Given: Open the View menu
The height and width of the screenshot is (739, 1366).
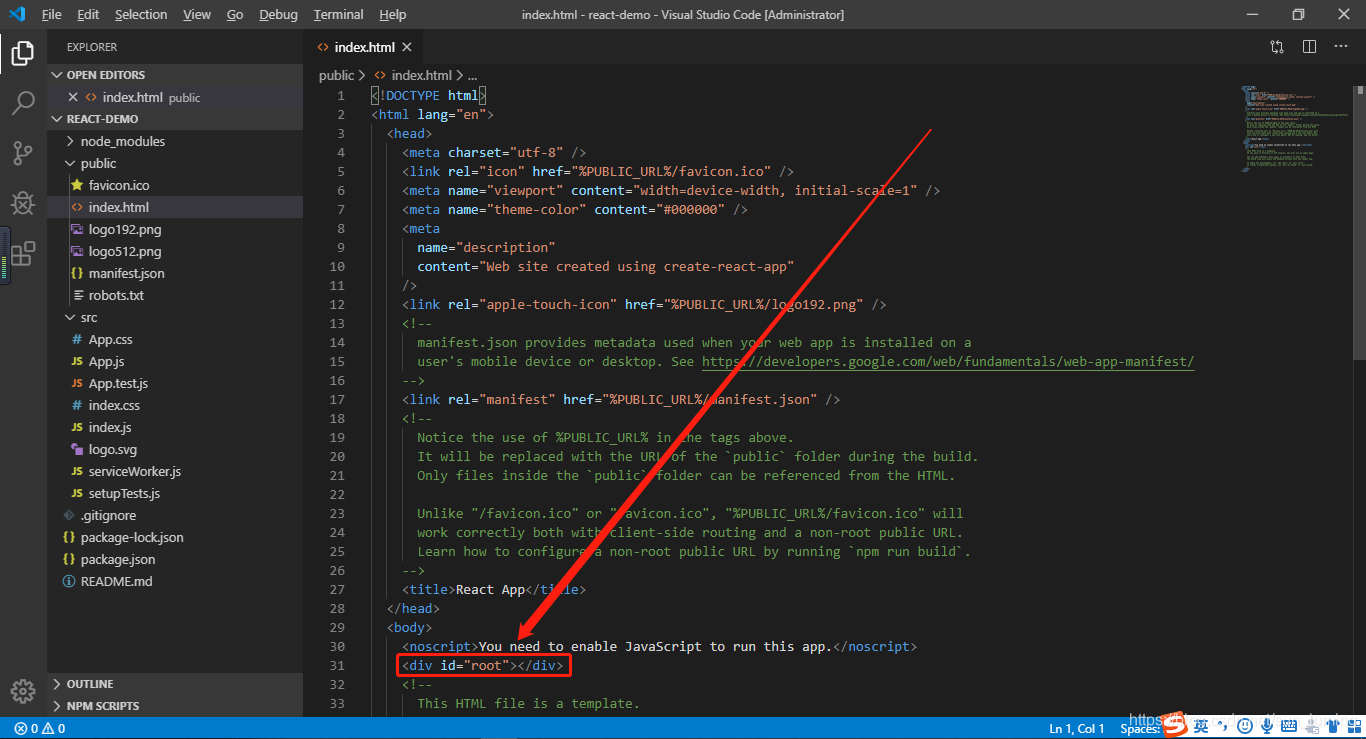Looking at the screenshot, I should (x=197, y=14).
